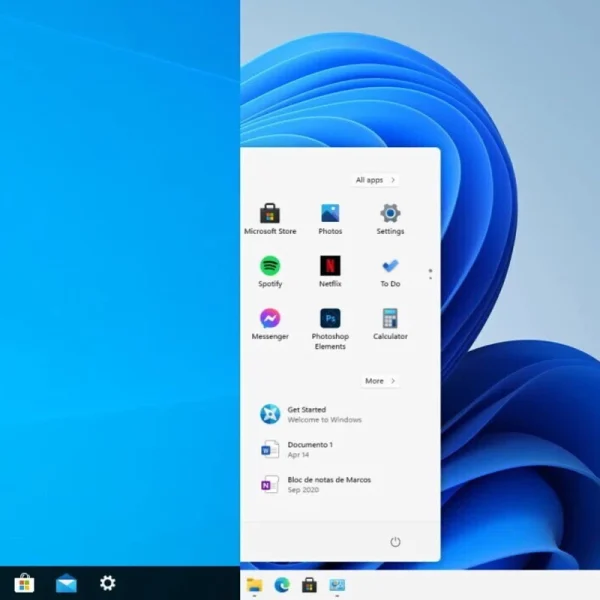600x600 pixels.
Task: Click the Word document icon beside Documento 1
Action: coord(270,449)
